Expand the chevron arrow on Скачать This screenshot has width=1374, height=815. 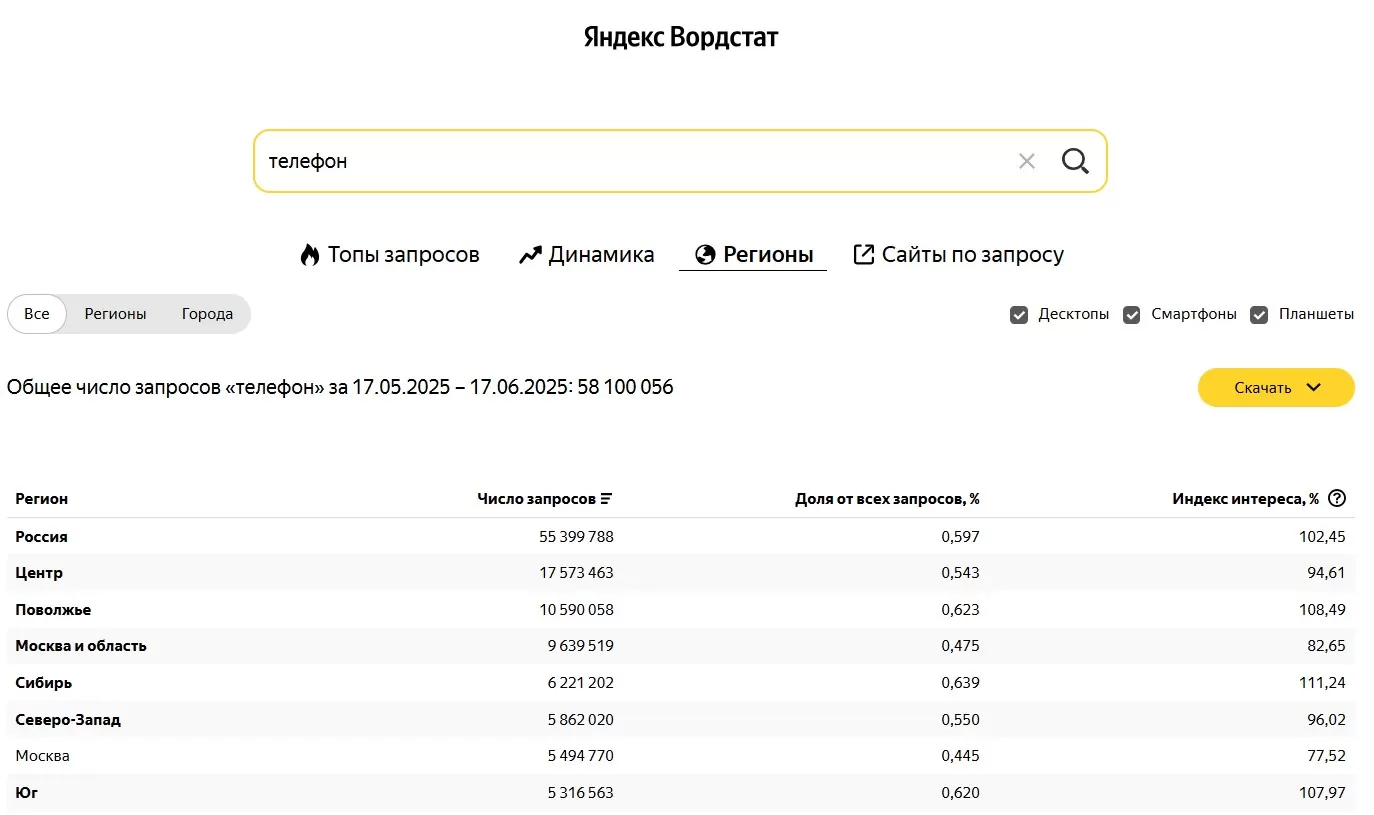coord(1314,388)
